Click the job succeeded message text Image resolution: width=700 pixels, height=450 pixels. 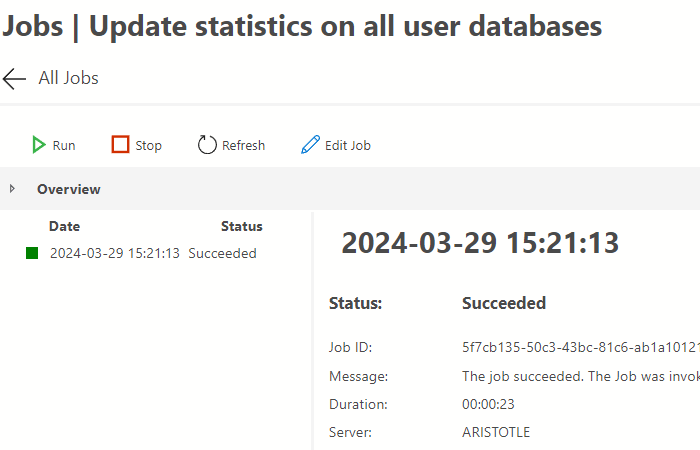pyautogui.click(x=580, y=376)
